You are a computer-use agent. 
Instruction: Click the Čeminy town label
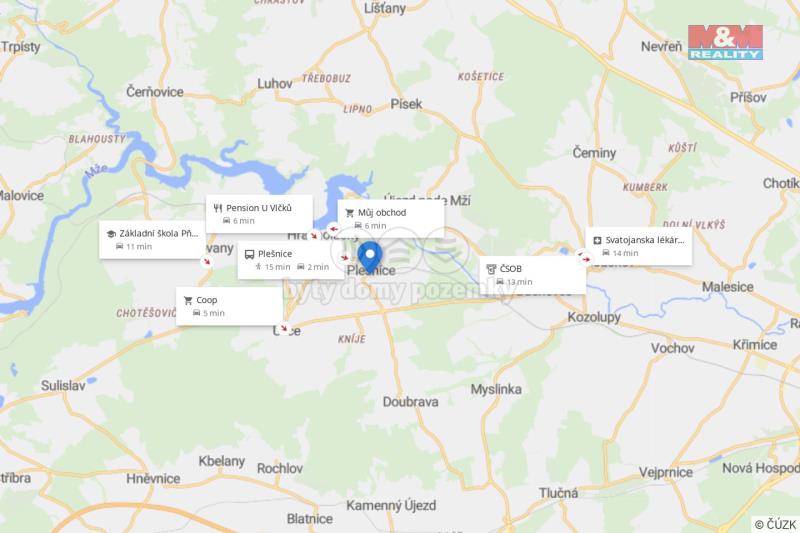coord(594,153)
